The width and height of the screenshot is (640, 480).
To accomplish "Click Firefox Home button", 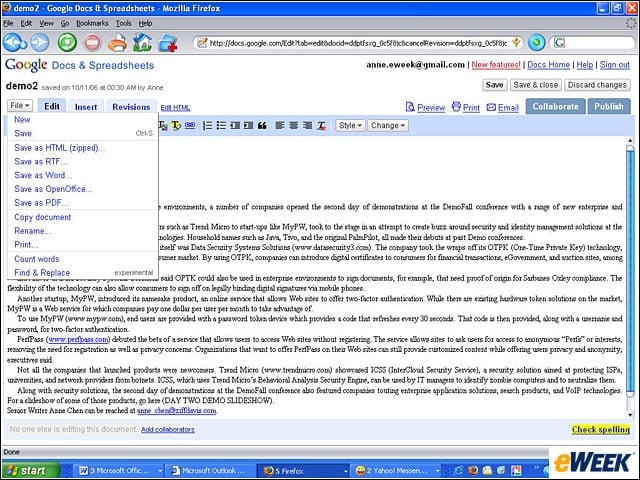I will pyautogui.click(x=142, y=42).
